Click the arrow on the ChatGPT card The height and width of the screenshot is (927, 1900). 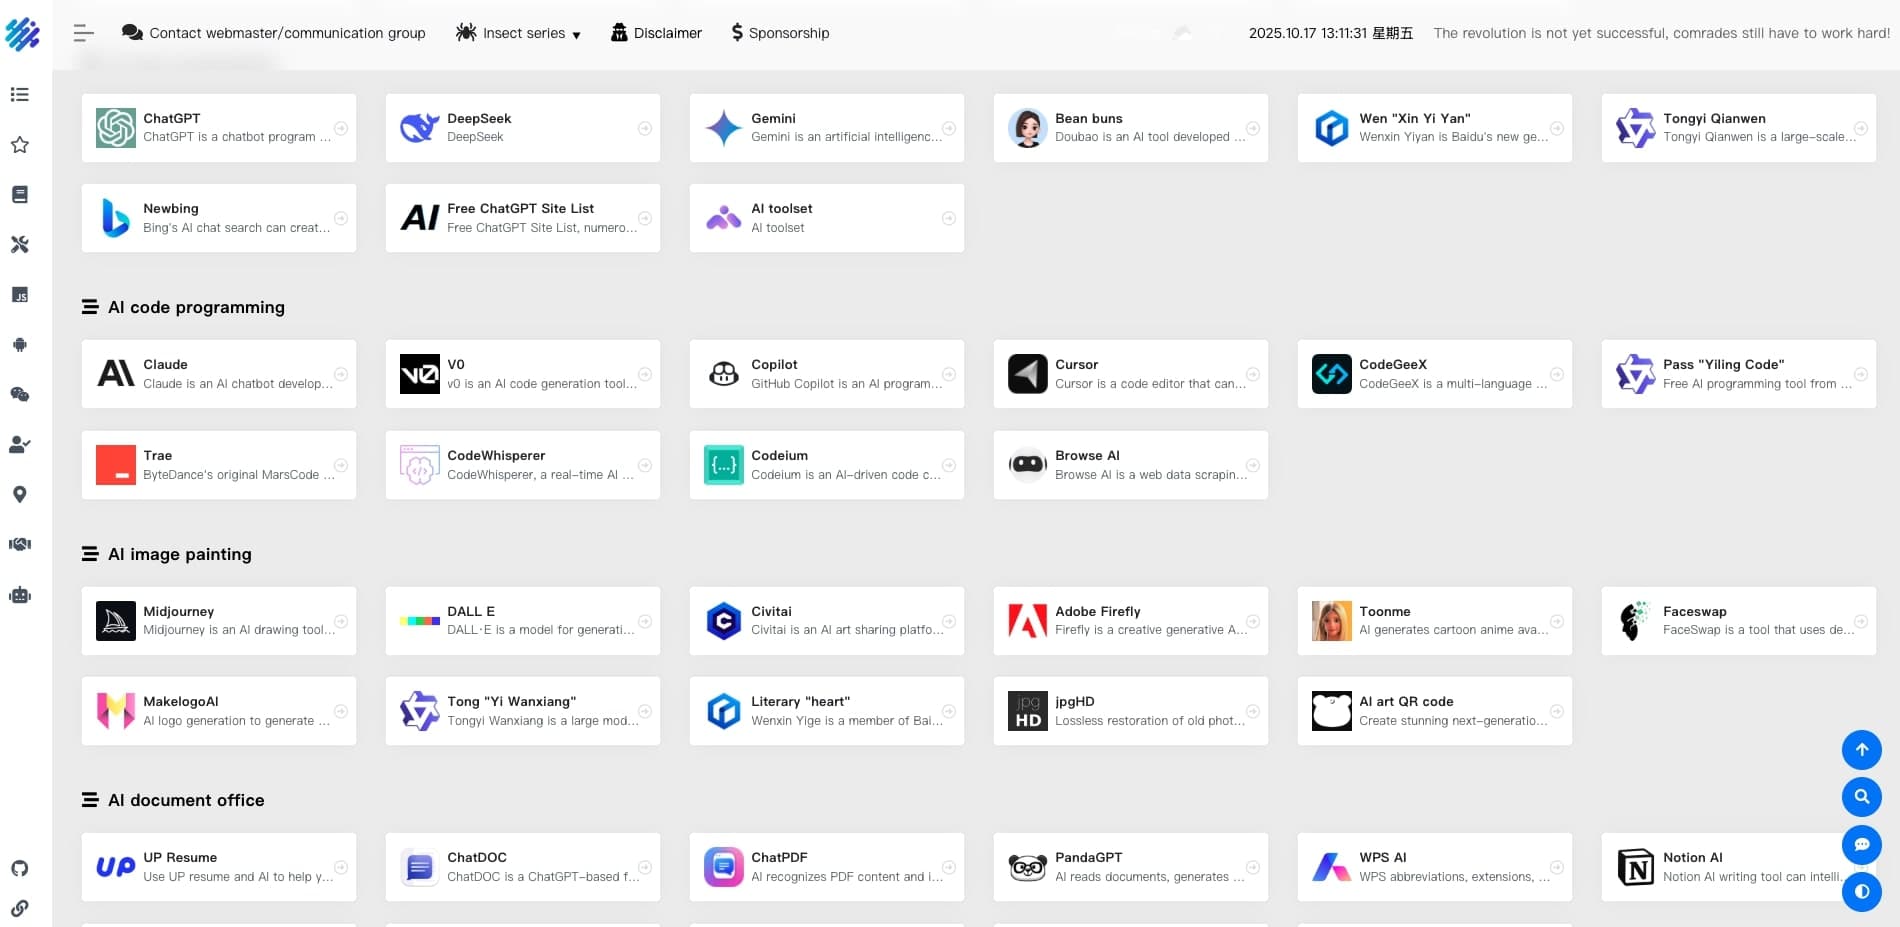(x=341, y=128)
